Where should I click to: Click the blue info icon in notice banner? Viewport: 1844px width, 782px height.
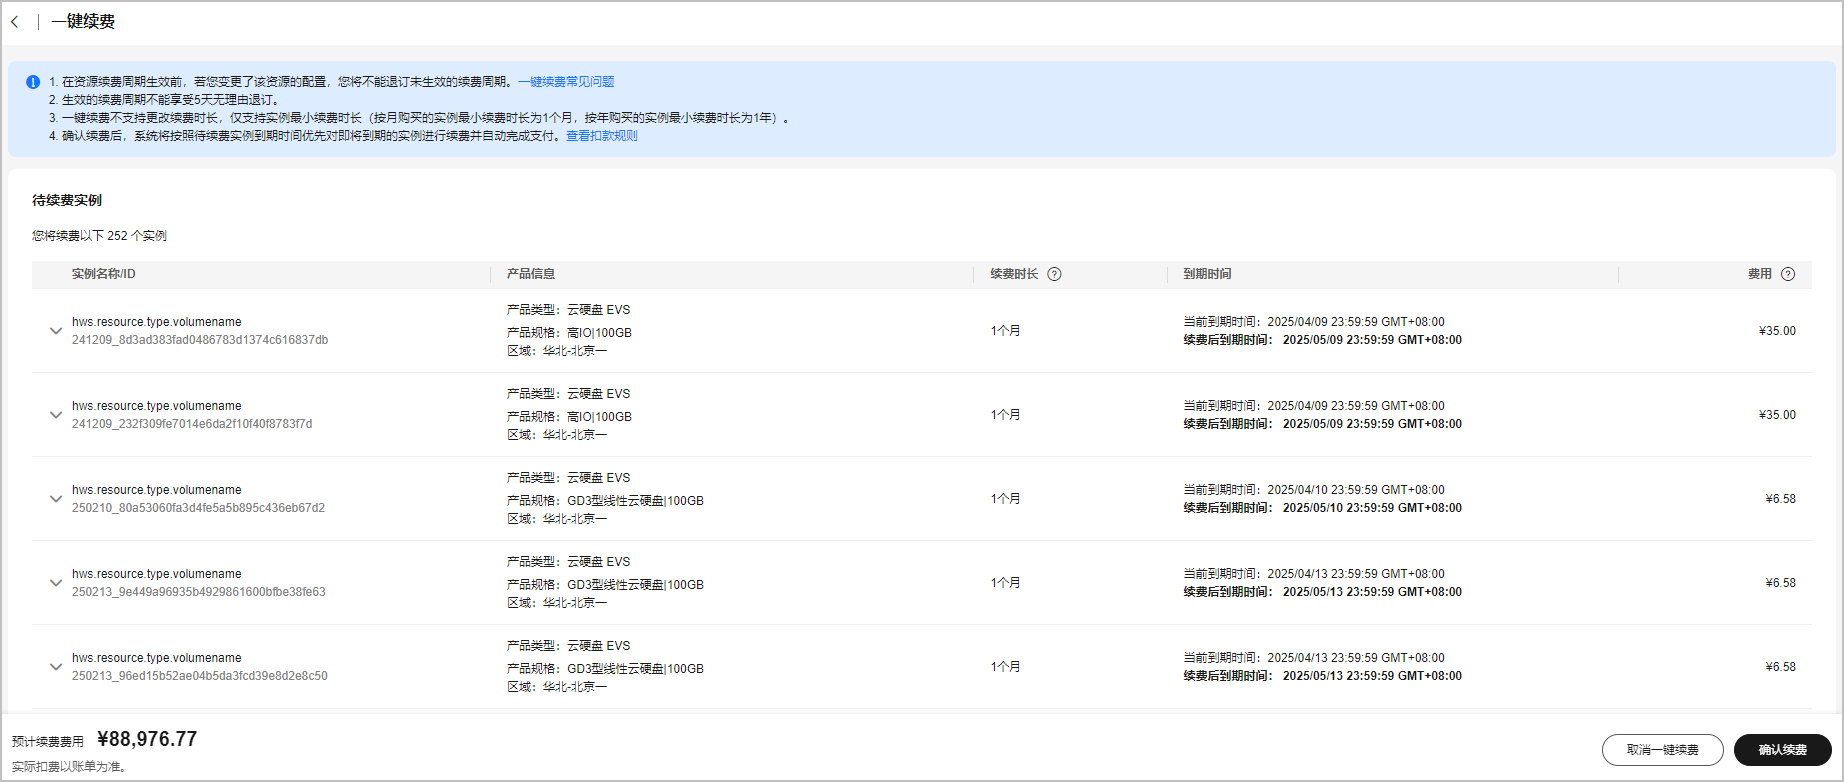pyautogui.click(x=33, y=82)
